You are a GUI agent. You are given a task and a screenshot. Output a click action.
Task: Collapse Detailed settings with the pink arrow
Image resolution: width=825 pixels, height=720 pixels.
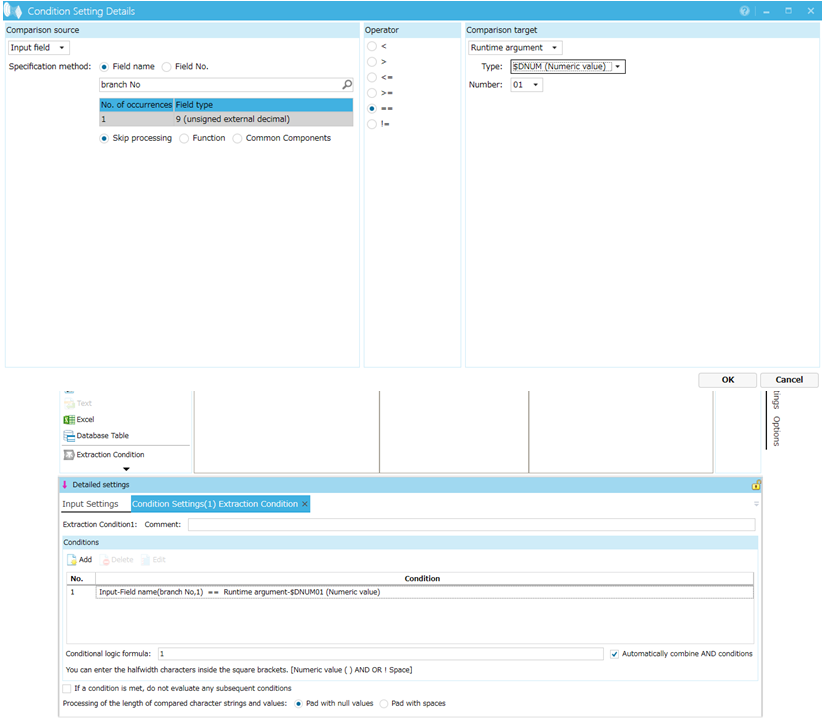(x=66, y=485)
